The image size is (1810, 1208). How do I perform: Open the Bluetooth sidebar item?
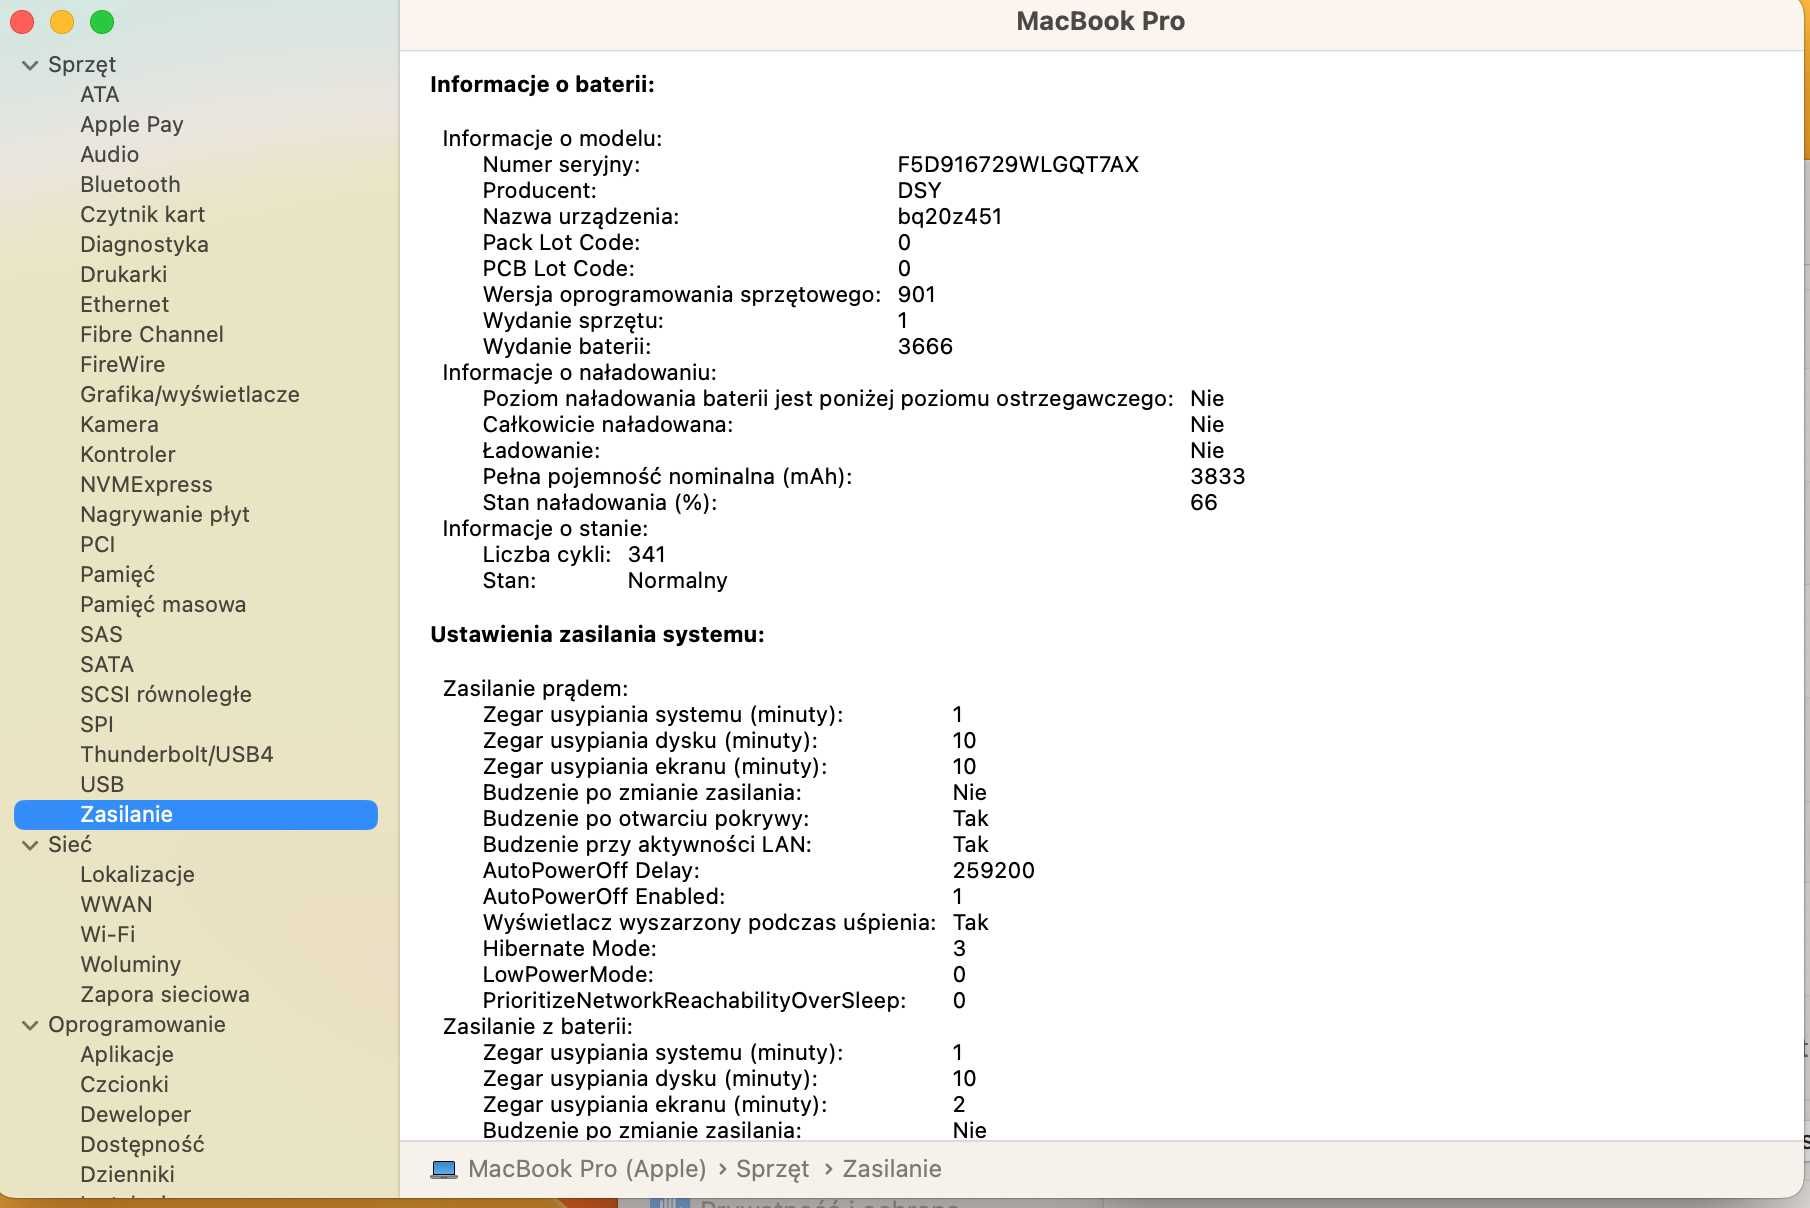[131, 184]
